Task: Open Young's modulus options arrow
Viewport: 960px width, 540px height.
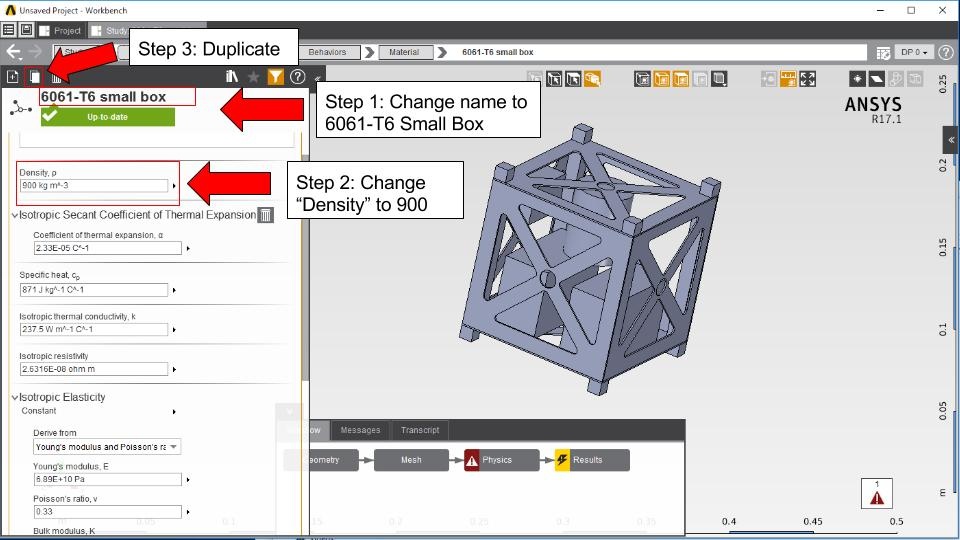Action: tap(188, 479)
